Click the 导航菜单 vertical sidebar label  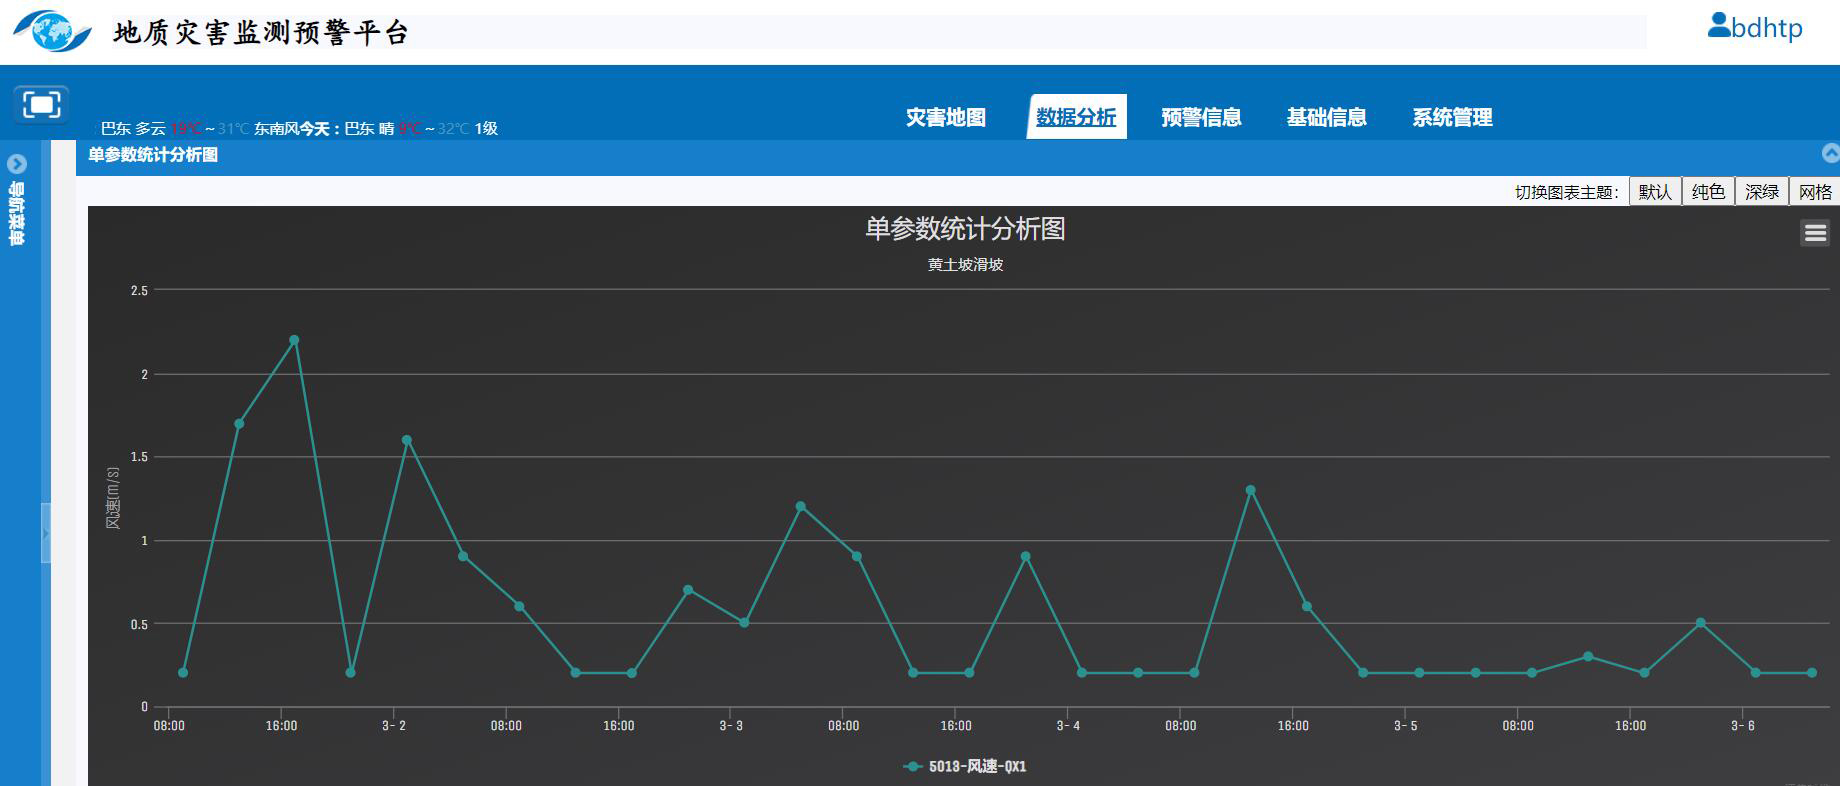pyautogui.click(x=17, y=213)
